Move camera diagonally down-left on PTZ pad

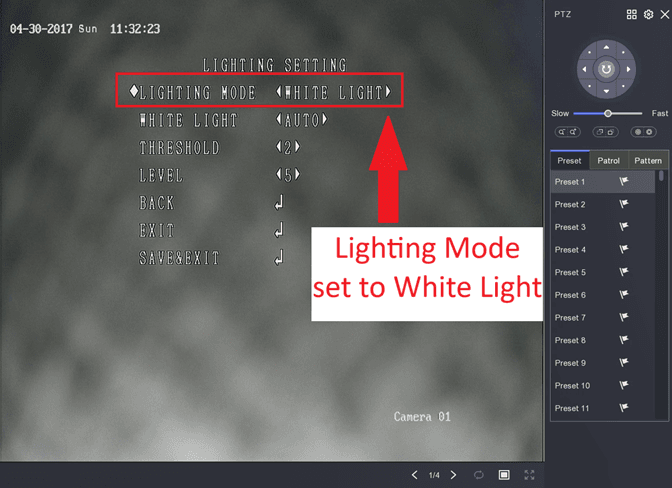click(x=590, y=86)
